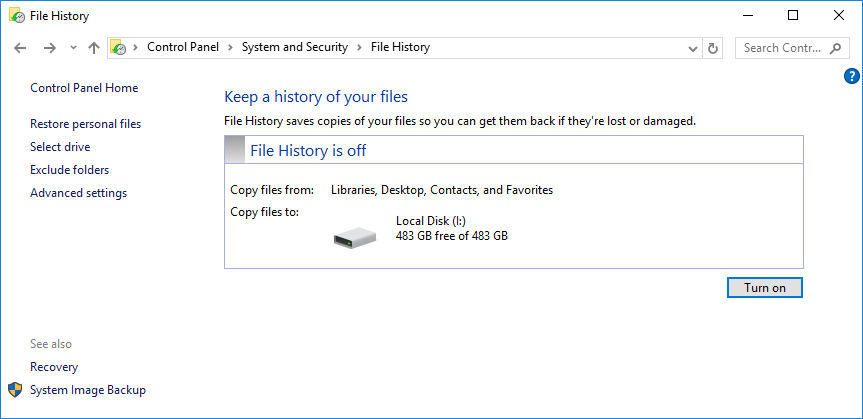Click the Forward navigation arrow
The width and height of the screenshot is (863, 419).
50,48
